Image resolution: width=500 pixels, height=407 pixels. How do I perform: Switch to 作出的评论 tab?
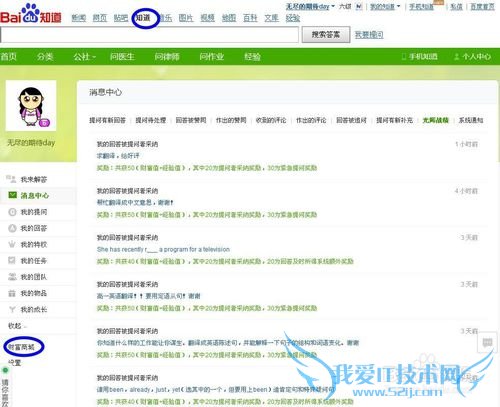pyautogui.click(x=311, y=120)
